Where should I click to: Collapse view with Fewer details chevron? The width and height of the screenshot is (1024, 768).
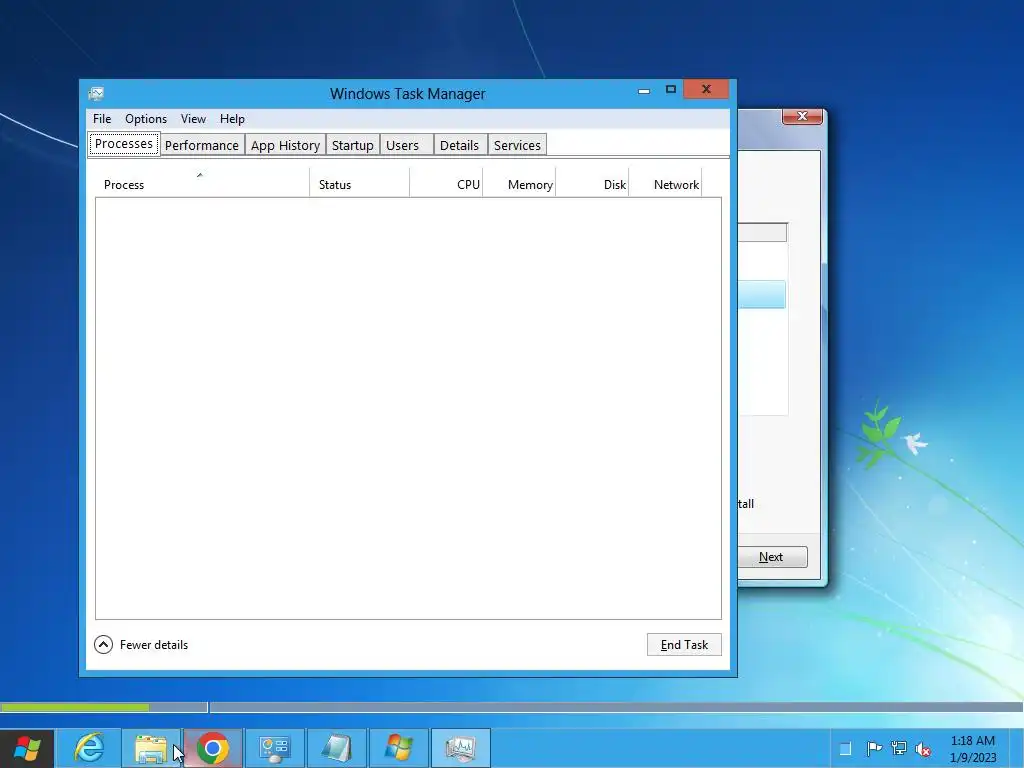(x=103, y=645)
